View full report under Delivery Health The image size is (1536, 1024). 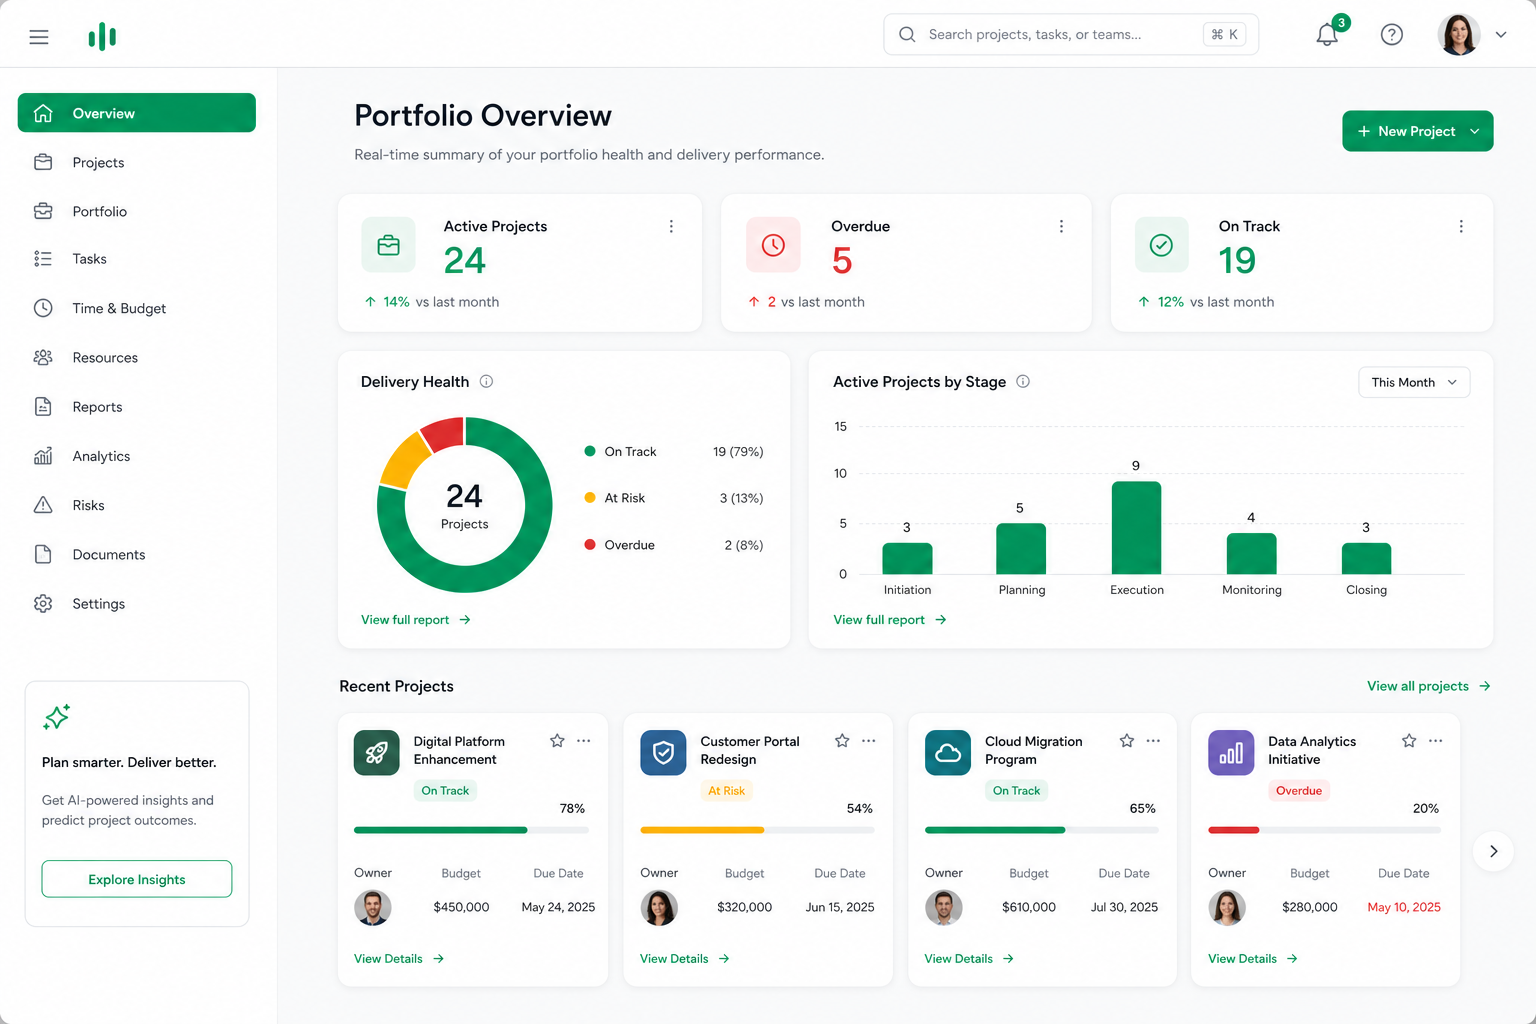[x=416, y=620]
